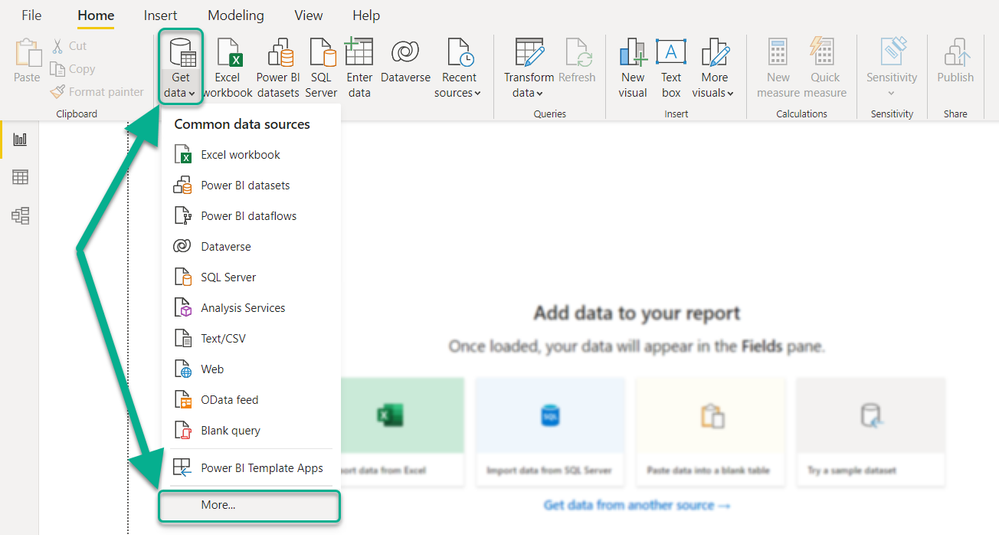The width and height of the screenshot is (999, 535).
Task: Choose Dataverse from the dropdown menu
Action: click(251, 246)
